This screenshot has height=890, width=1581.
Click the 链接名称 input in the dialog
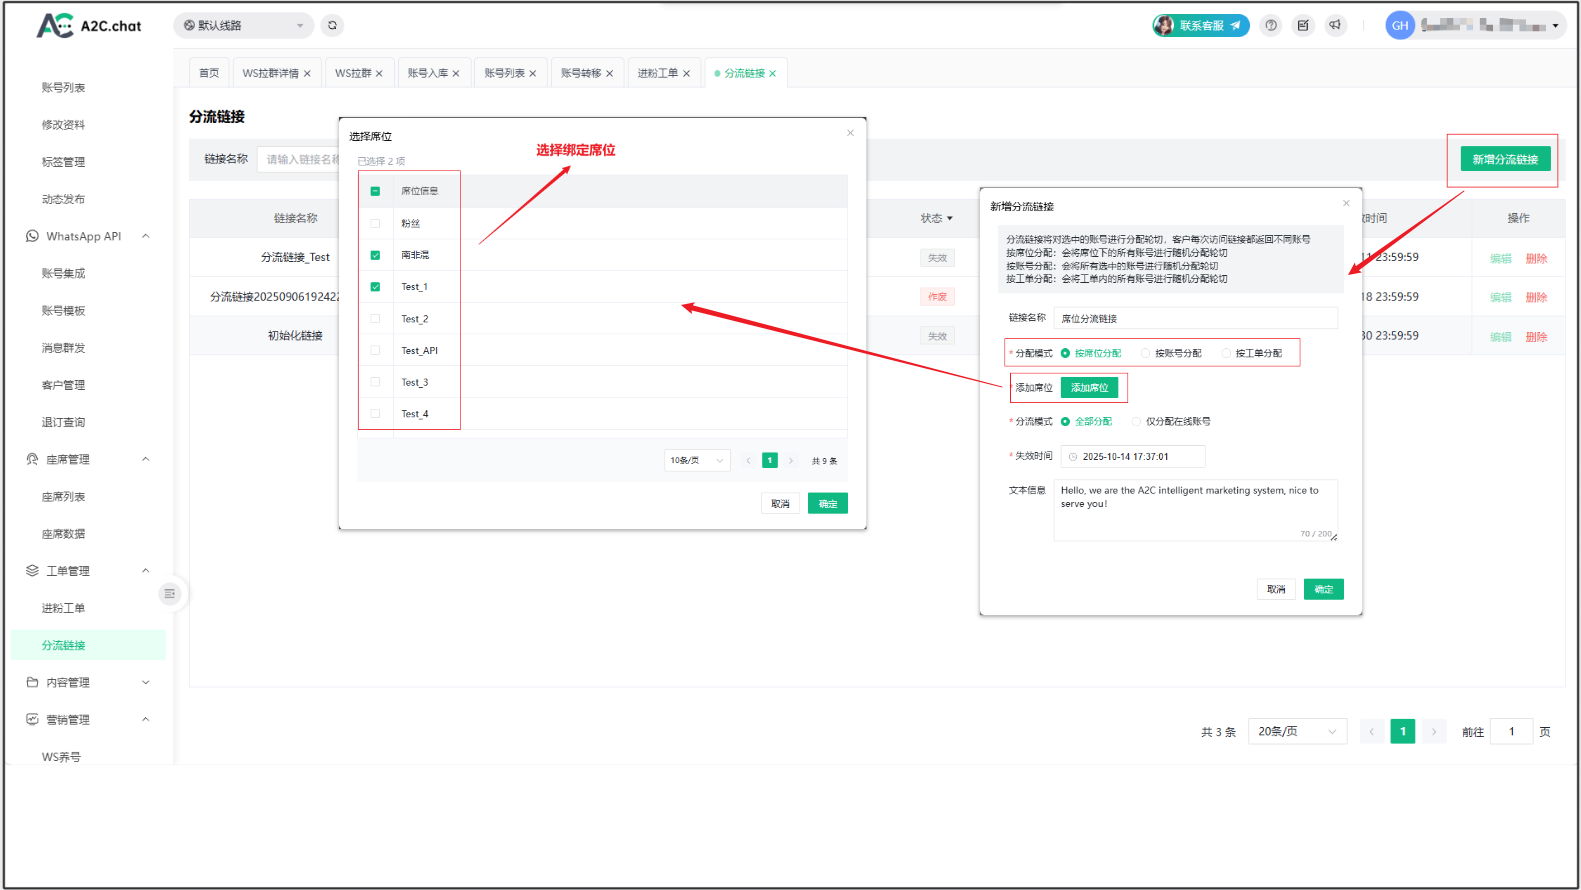[x=1195, y=319]
